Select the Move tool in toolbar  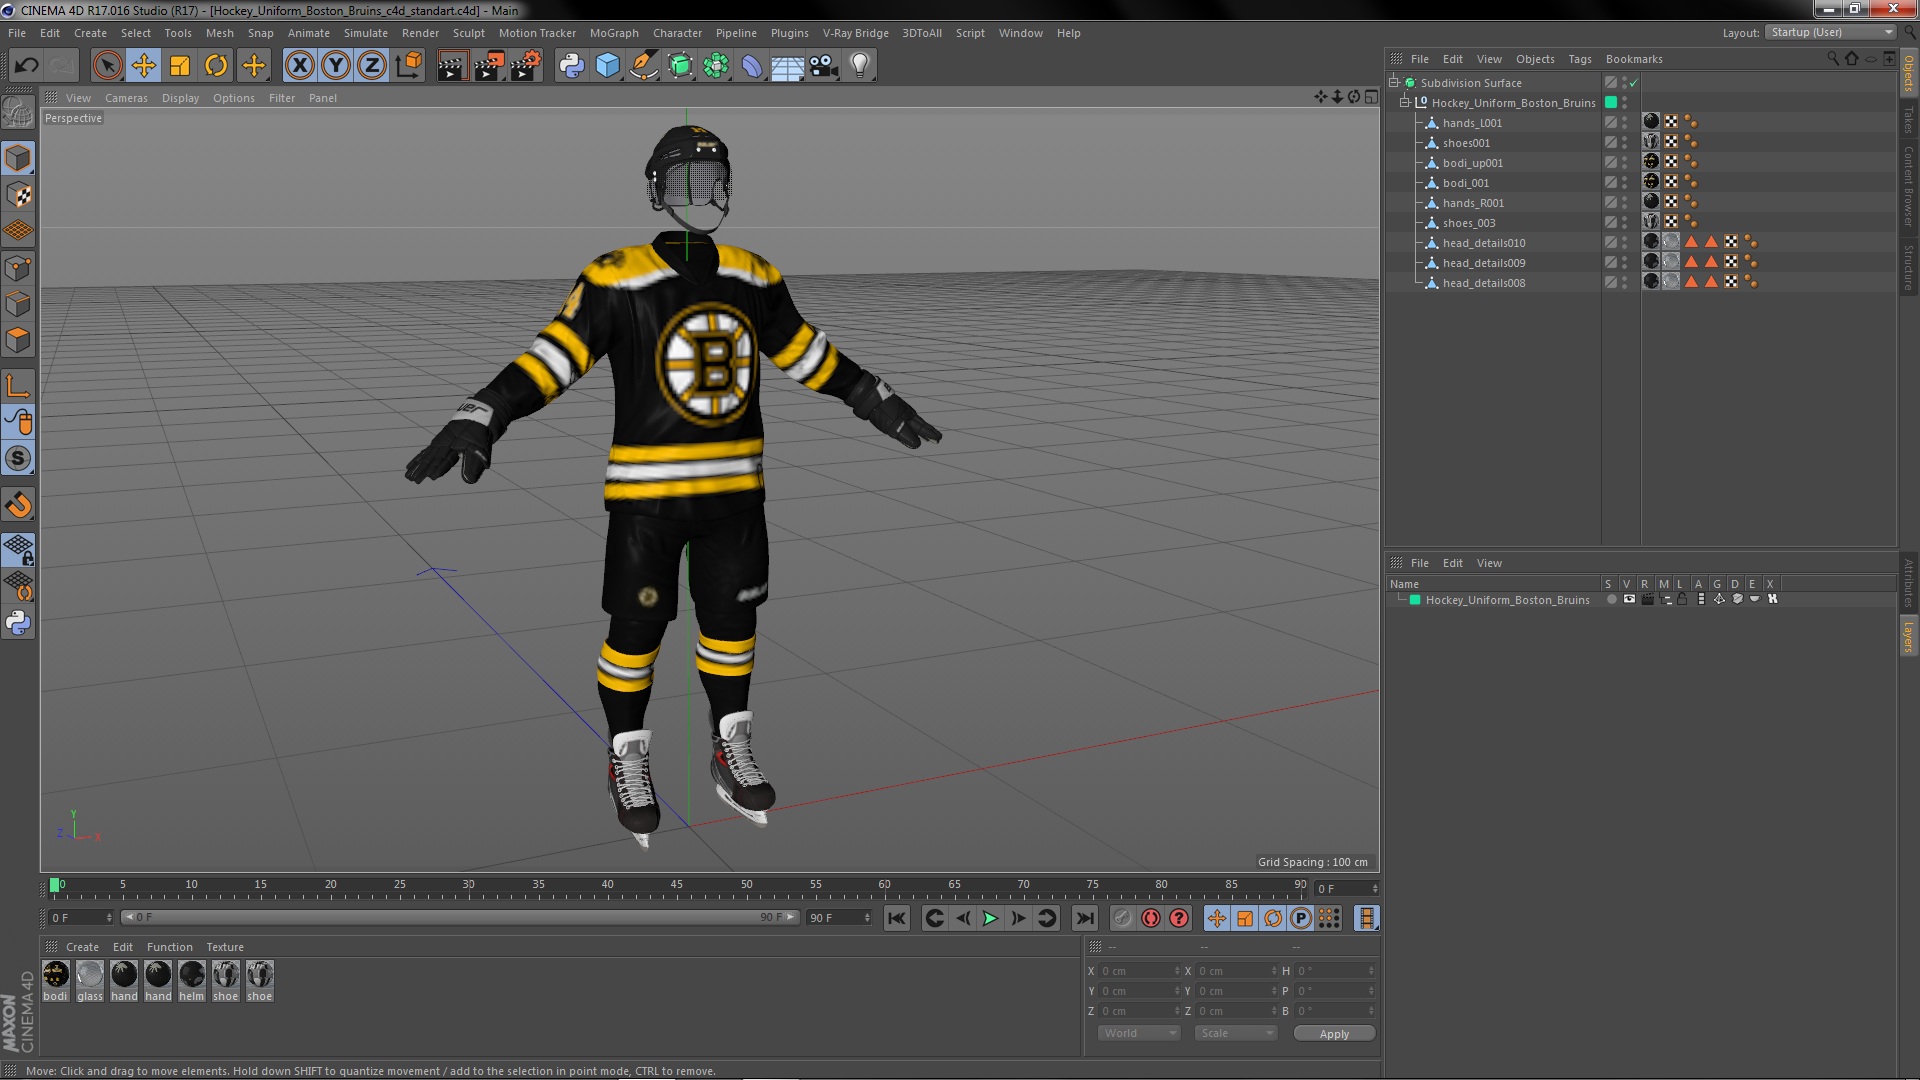pos(143,66)
